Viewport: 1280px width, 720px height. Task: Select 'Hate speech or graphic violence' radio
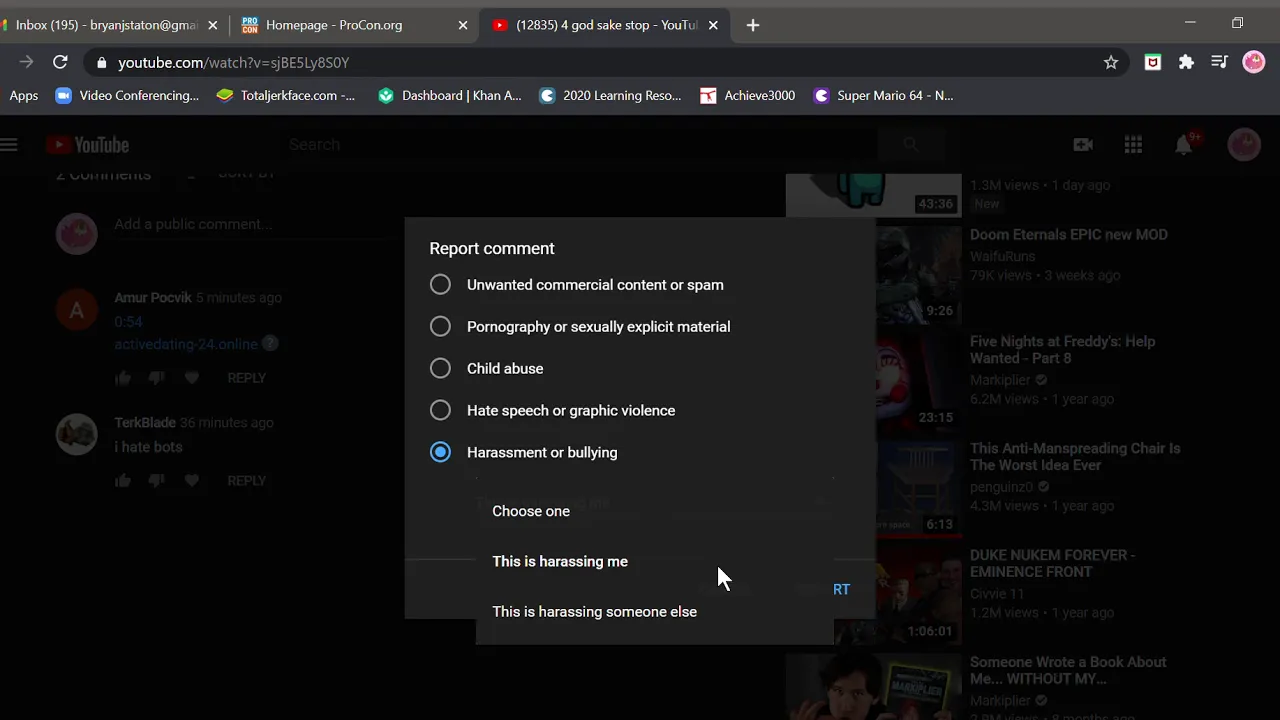click(440, 411)
